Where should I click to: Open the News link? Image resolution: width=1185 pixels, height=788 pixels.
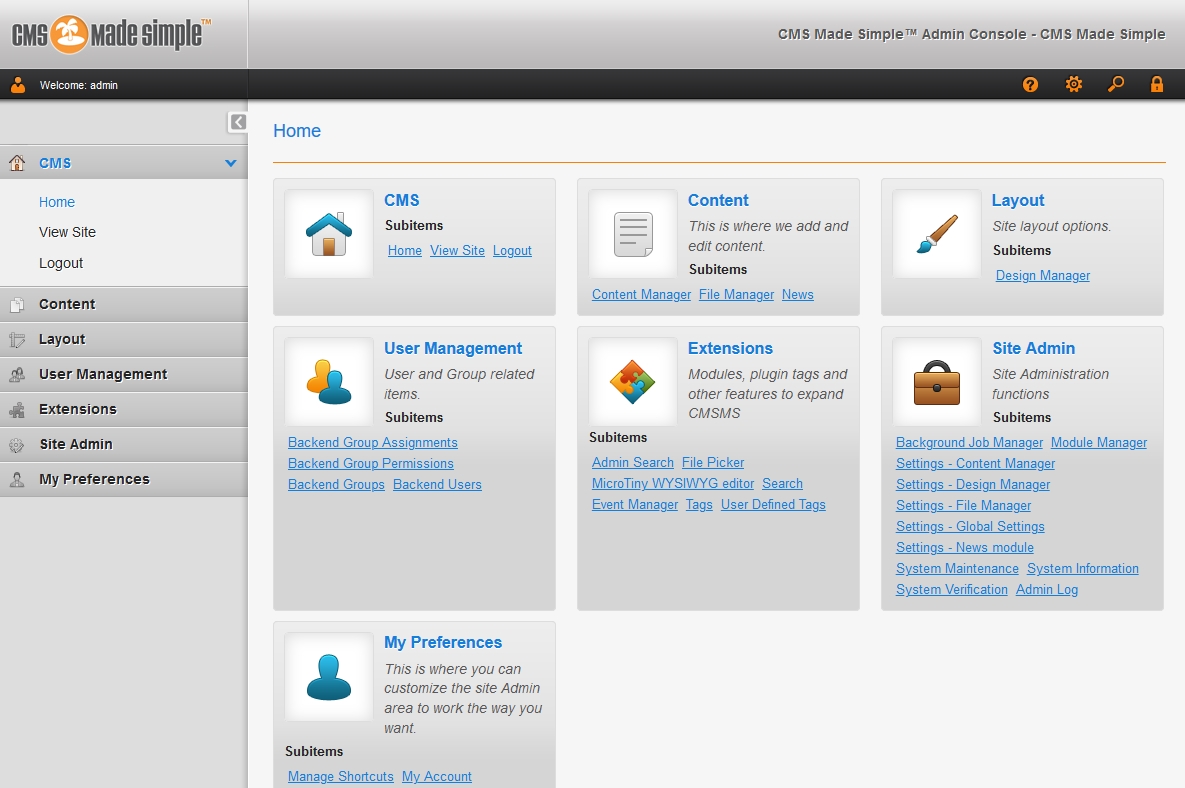[x=797, y=295]
